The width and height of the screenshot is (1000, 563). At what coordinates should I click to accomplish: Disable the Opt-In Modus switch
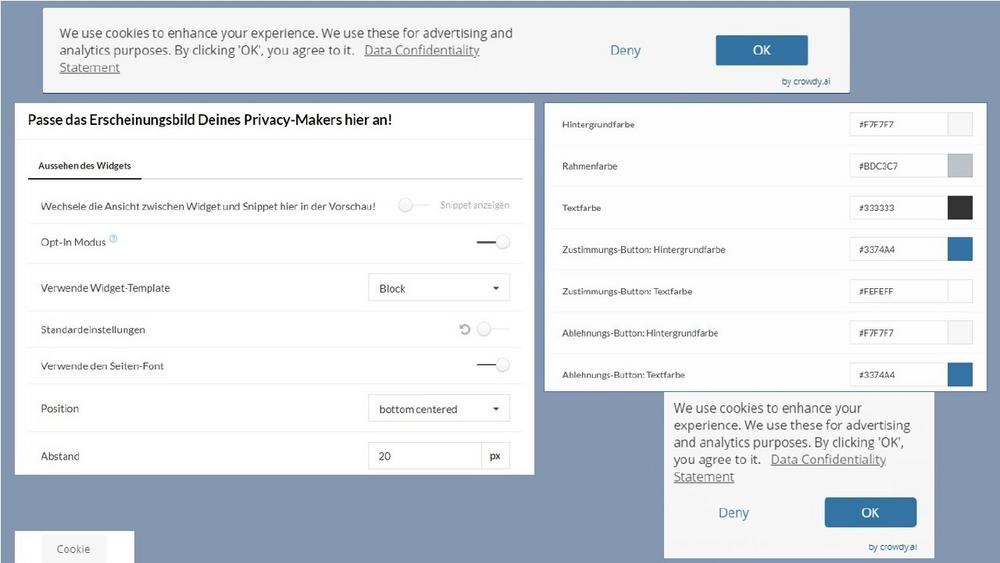coord(494,242)
